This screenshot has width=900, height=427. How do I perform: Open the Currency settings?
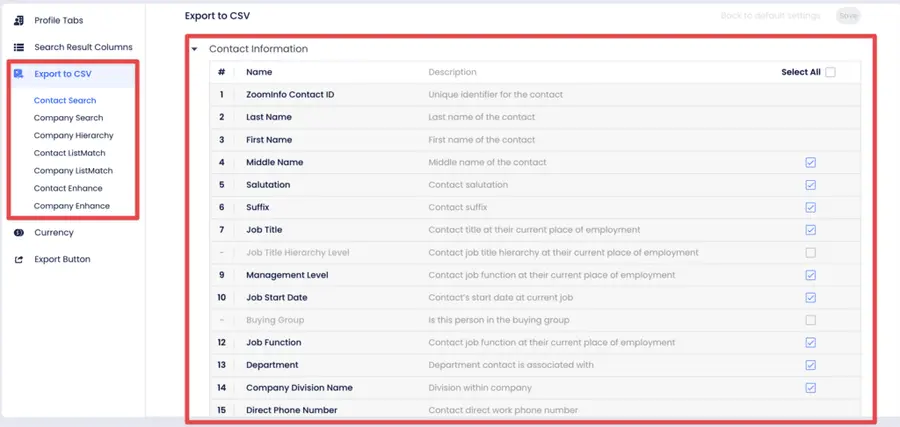point(54,232)
